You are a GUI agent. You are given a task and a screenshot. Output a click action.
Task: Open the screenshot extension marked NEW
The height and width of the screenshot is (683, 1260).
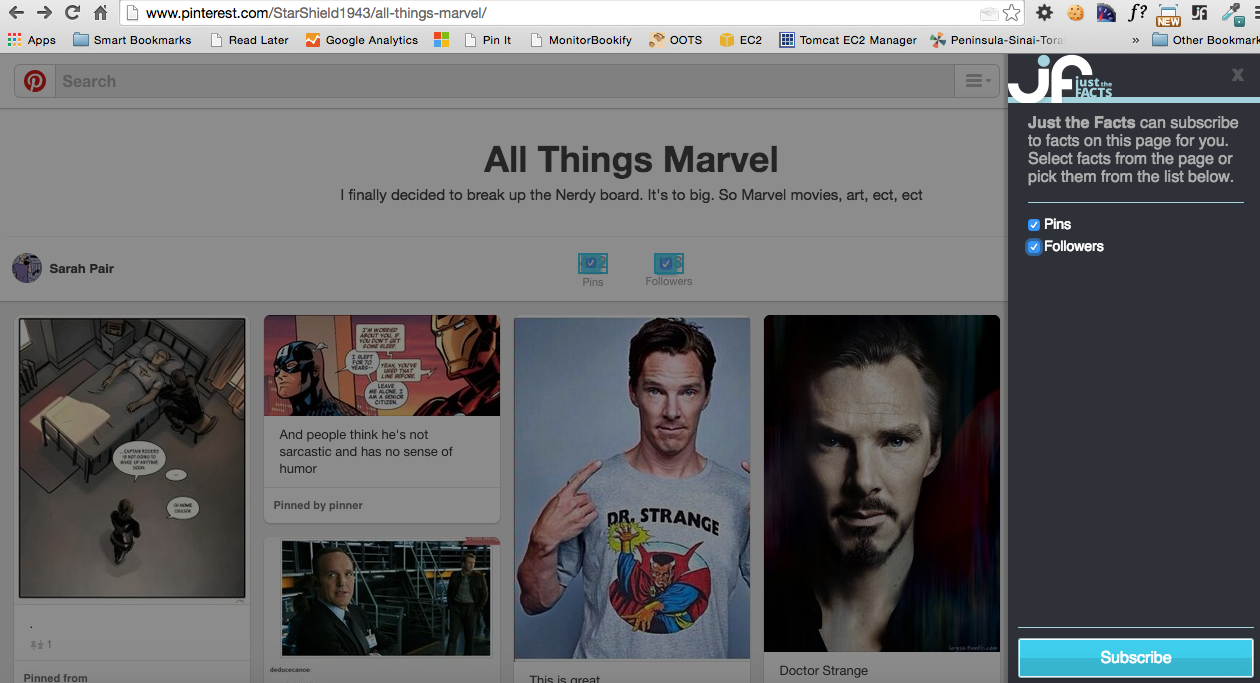tap(1168, 14)
